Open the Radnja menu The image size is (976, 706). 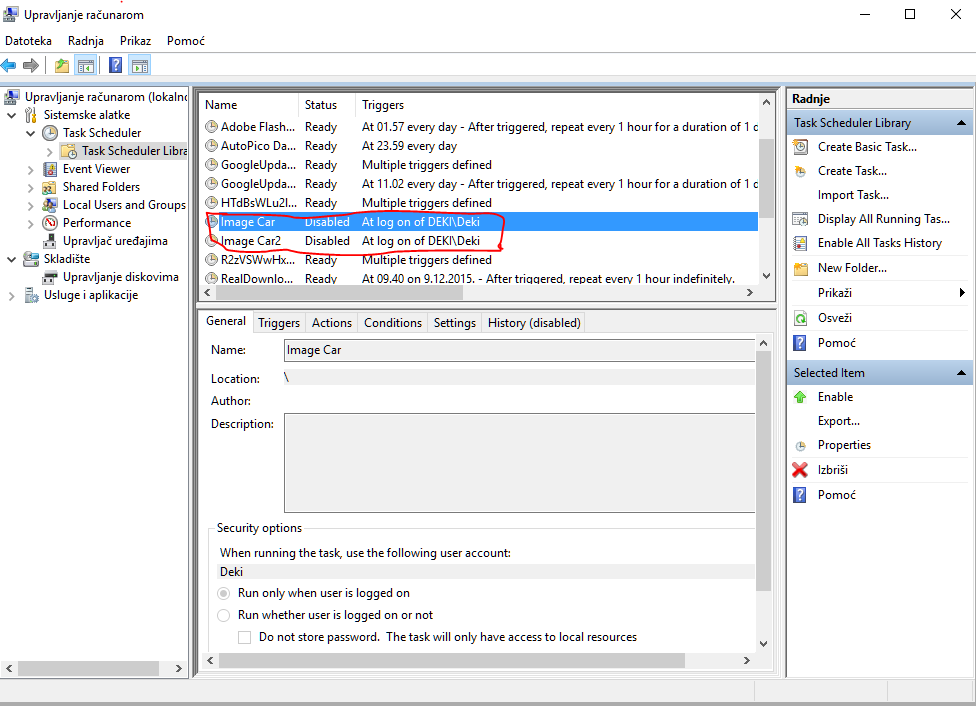[x=86, y=41]
